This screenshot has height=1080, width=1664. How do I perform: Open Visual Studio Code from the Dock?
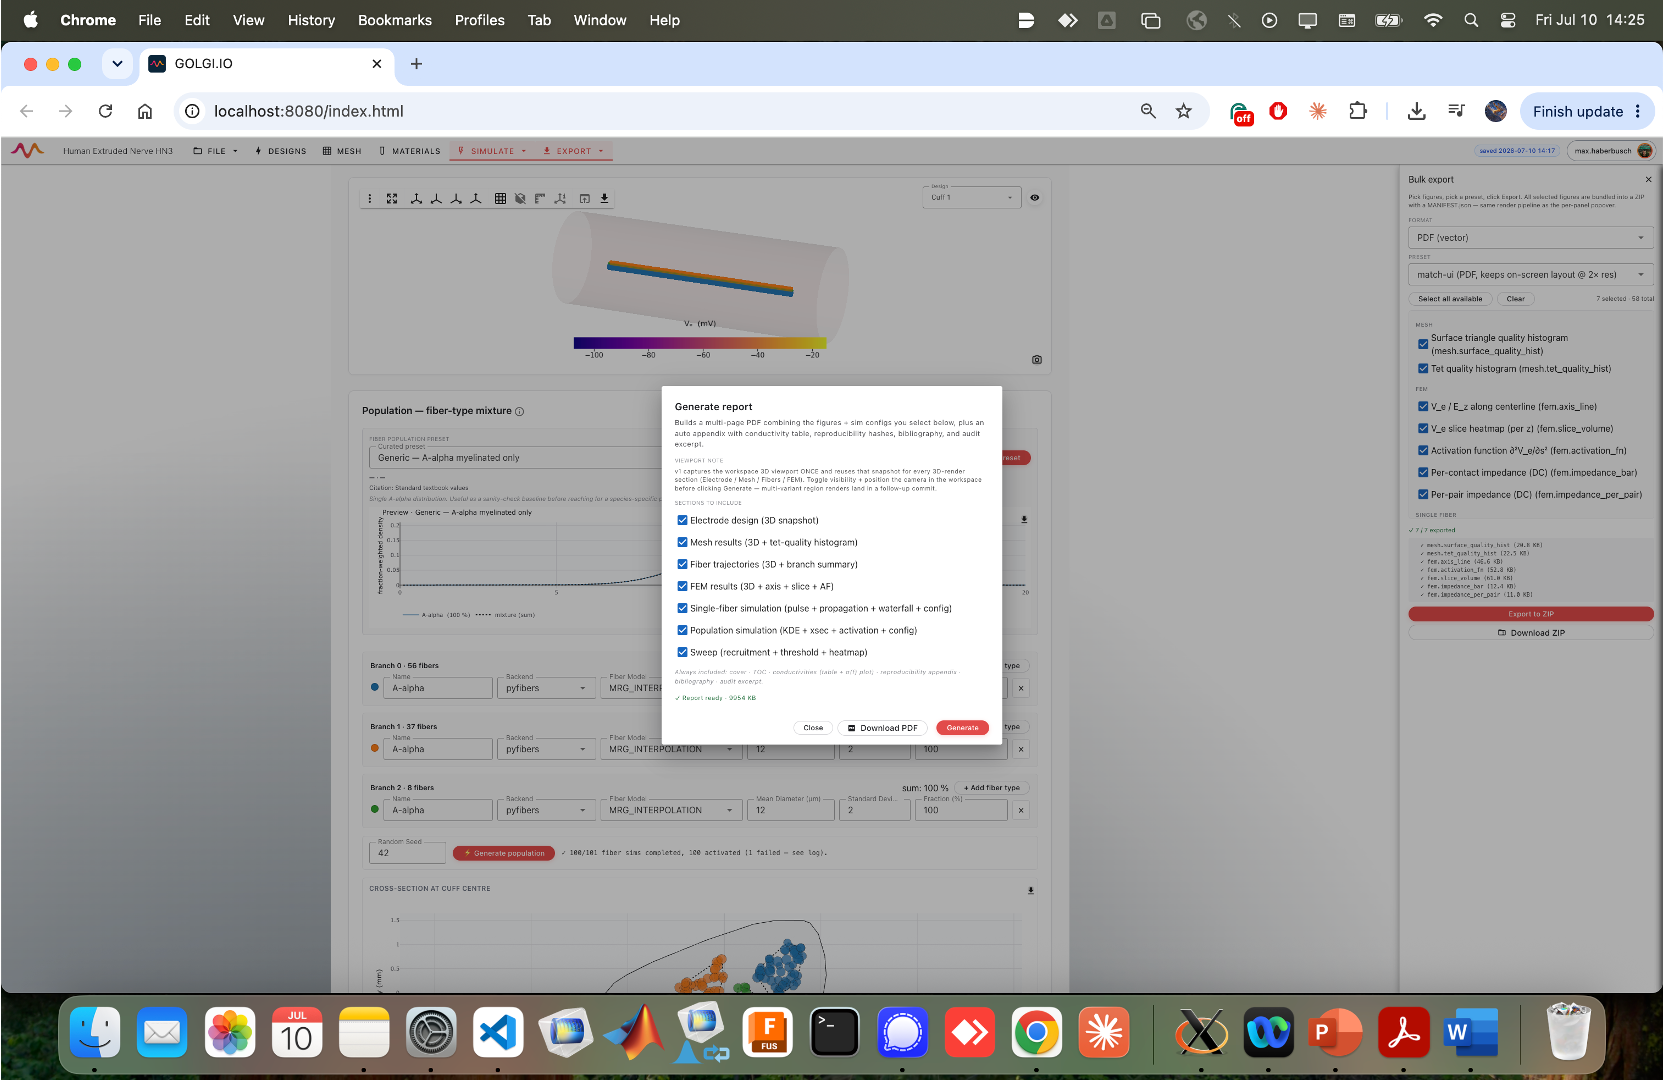tap(498, 1033)
